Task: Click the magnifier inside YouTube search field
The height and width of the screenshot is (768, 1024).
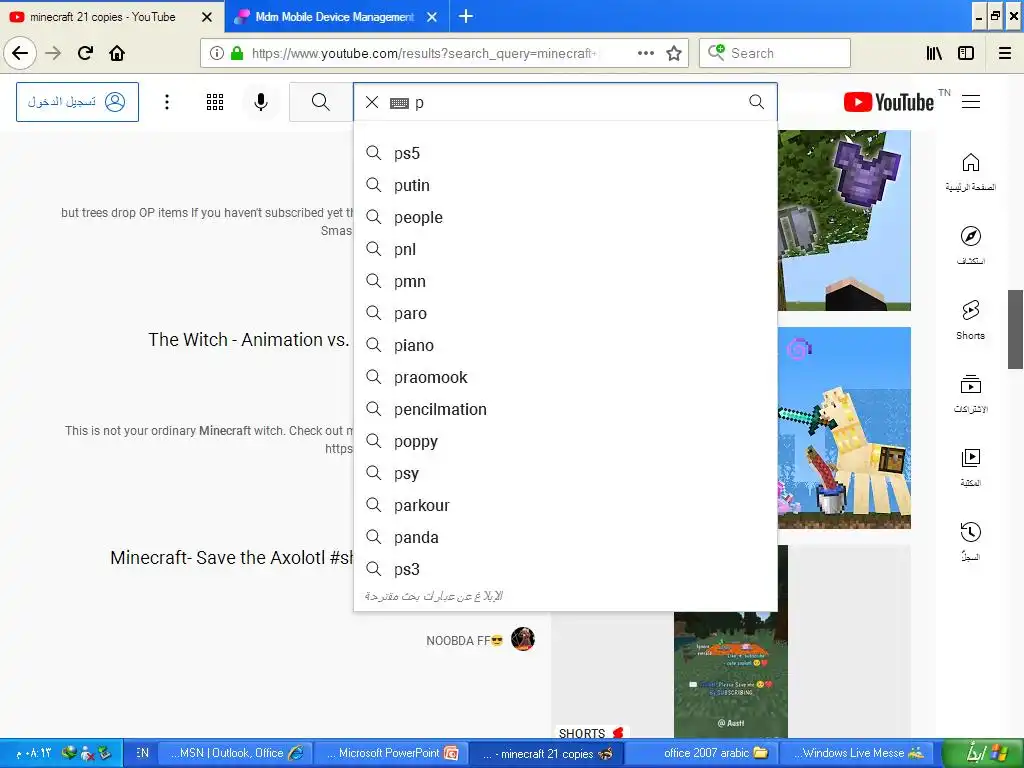Action: 756,101
